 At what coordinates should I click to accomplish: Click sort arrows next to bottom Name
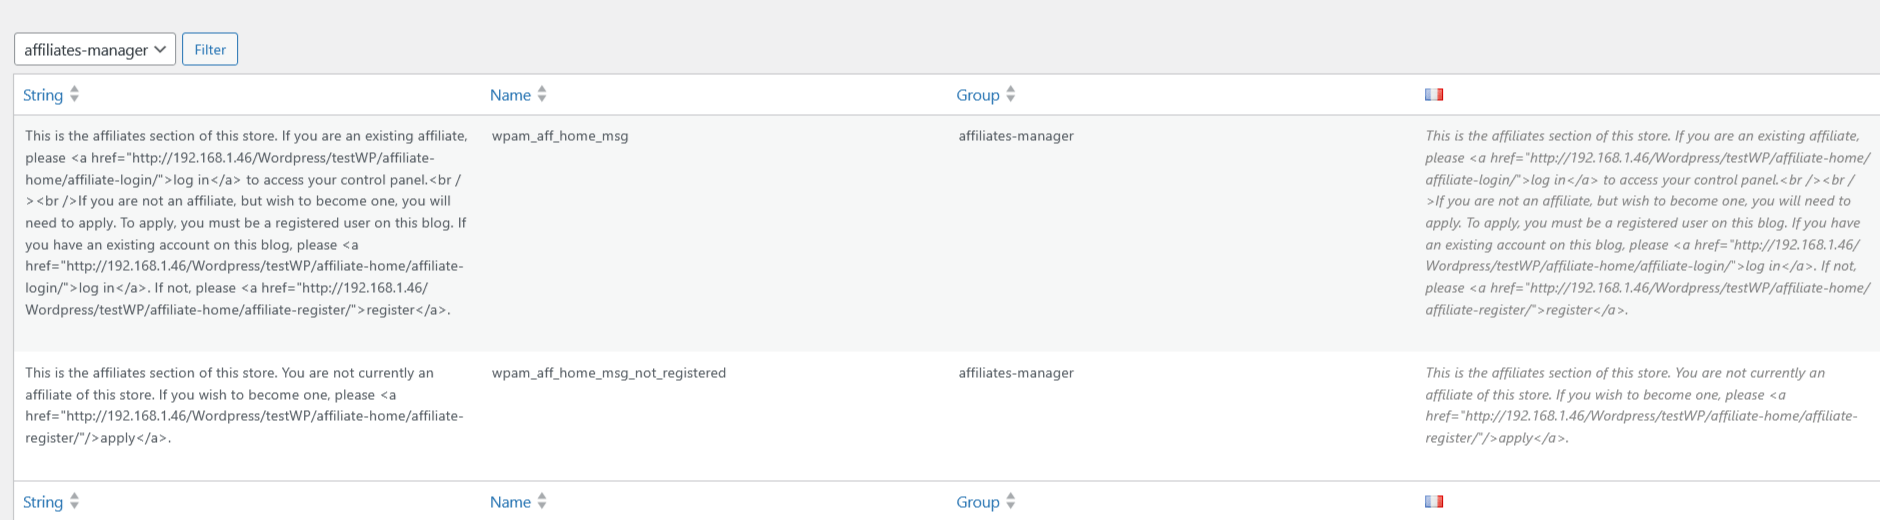coord(542,501)
